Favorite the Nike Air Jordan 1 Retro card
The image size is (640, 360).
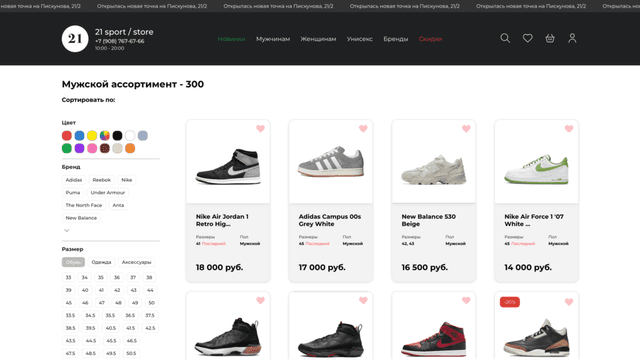[x=260, y=129]
